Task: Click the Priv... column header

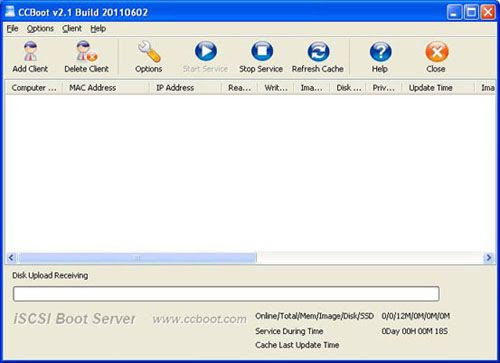Action: (x=384, y=88)
